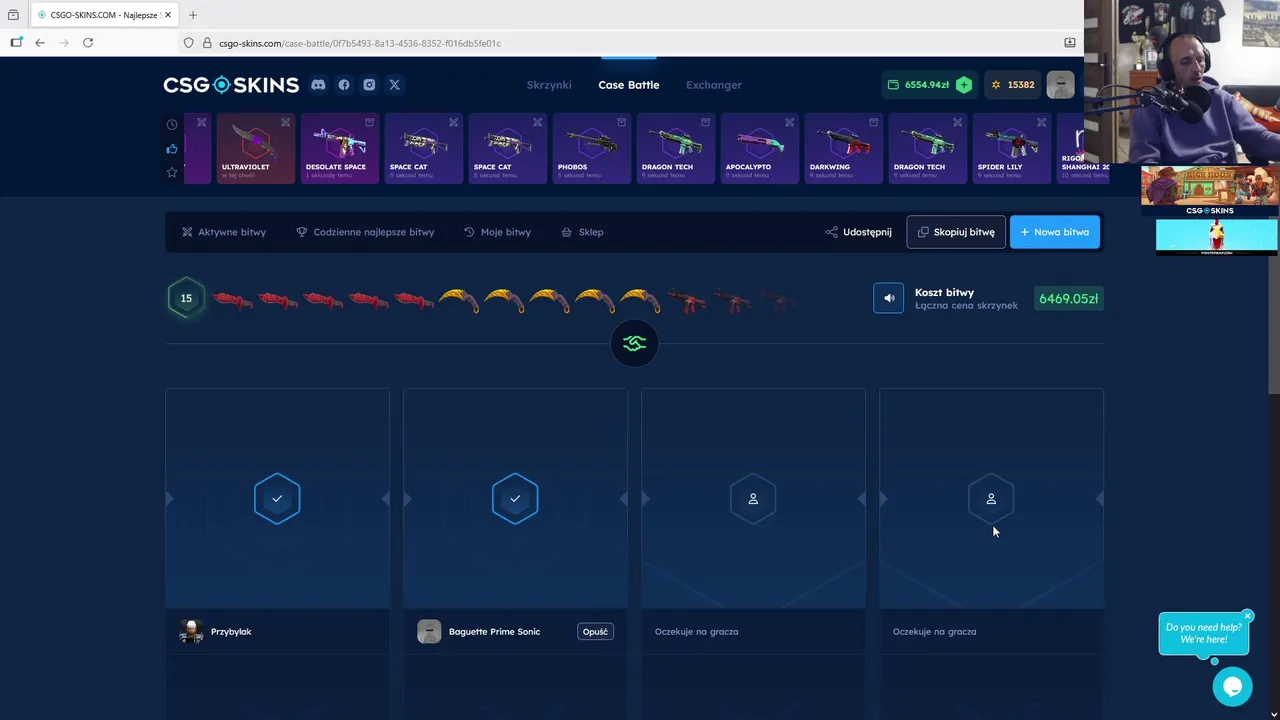Open Przybylak's player avatar
1280x720 pixels.
191,631
